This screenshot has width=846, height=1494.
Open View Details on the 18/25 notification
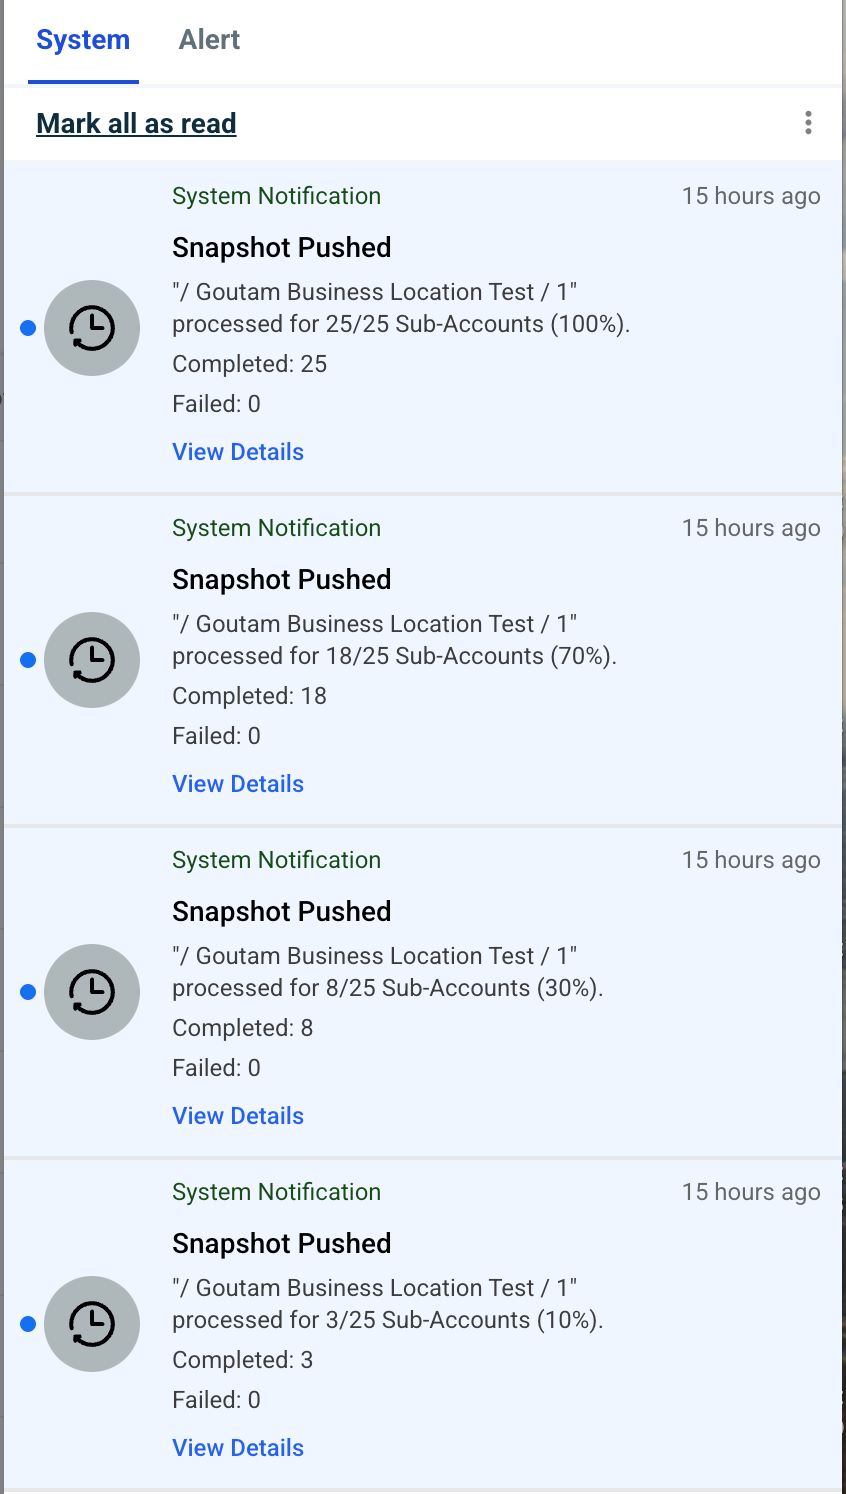coord(237,783)
